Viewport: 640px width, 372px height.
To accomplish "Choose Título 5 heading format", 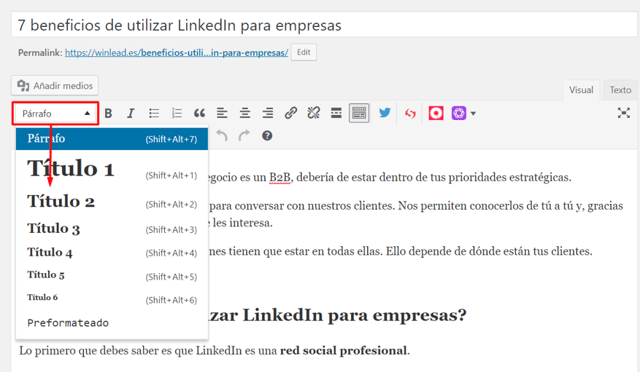I will [x=112, y=276].
